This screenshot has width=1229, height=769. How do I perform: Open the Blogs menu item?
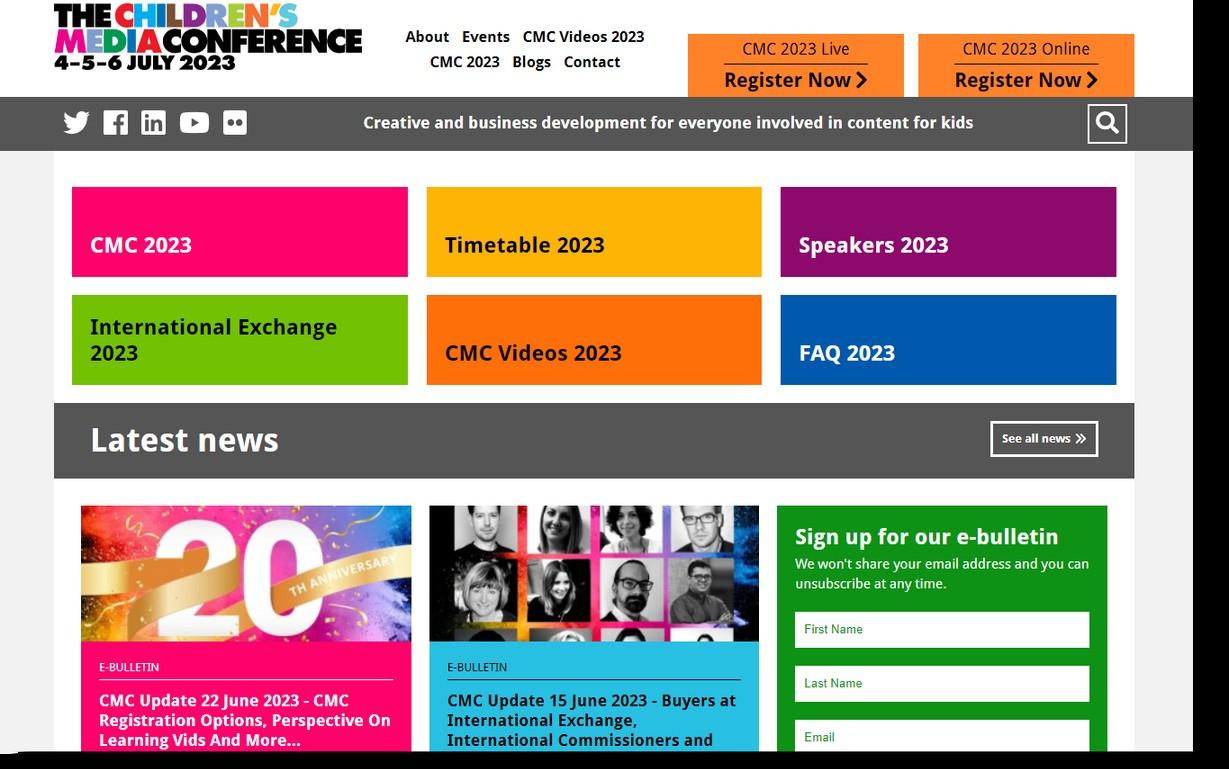pos(531,62)
